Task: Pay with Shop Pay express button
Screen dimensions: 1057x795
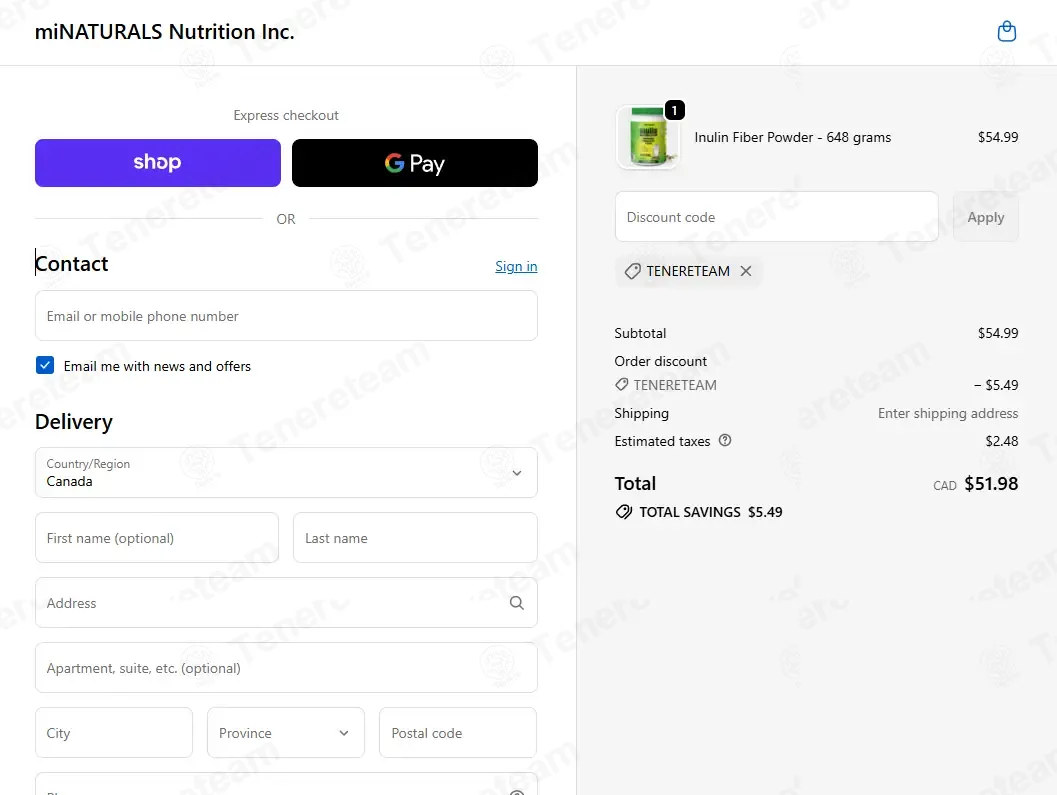Action: 158,163
